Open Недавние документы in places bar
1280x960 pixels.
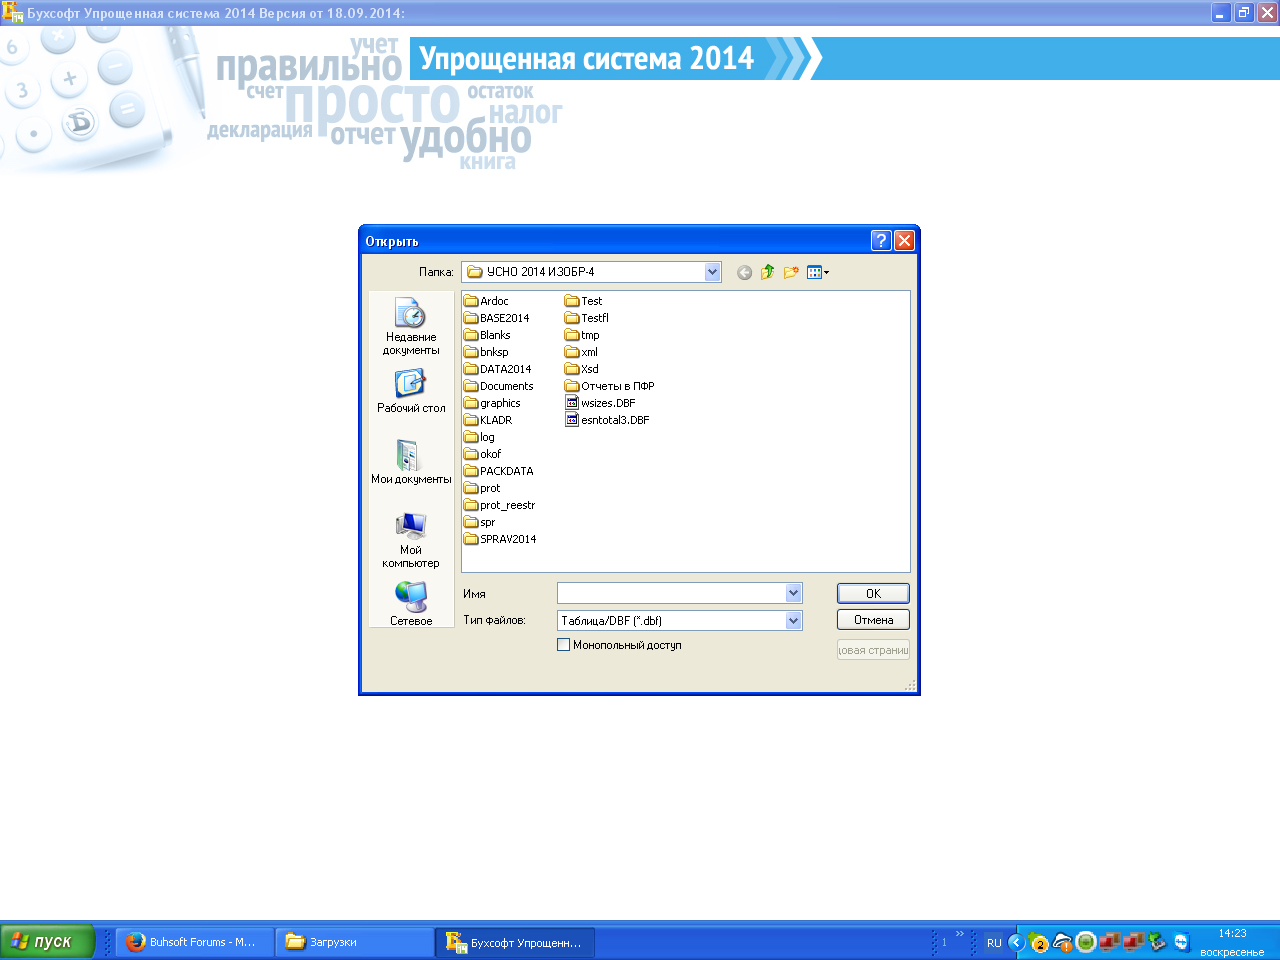411,326
